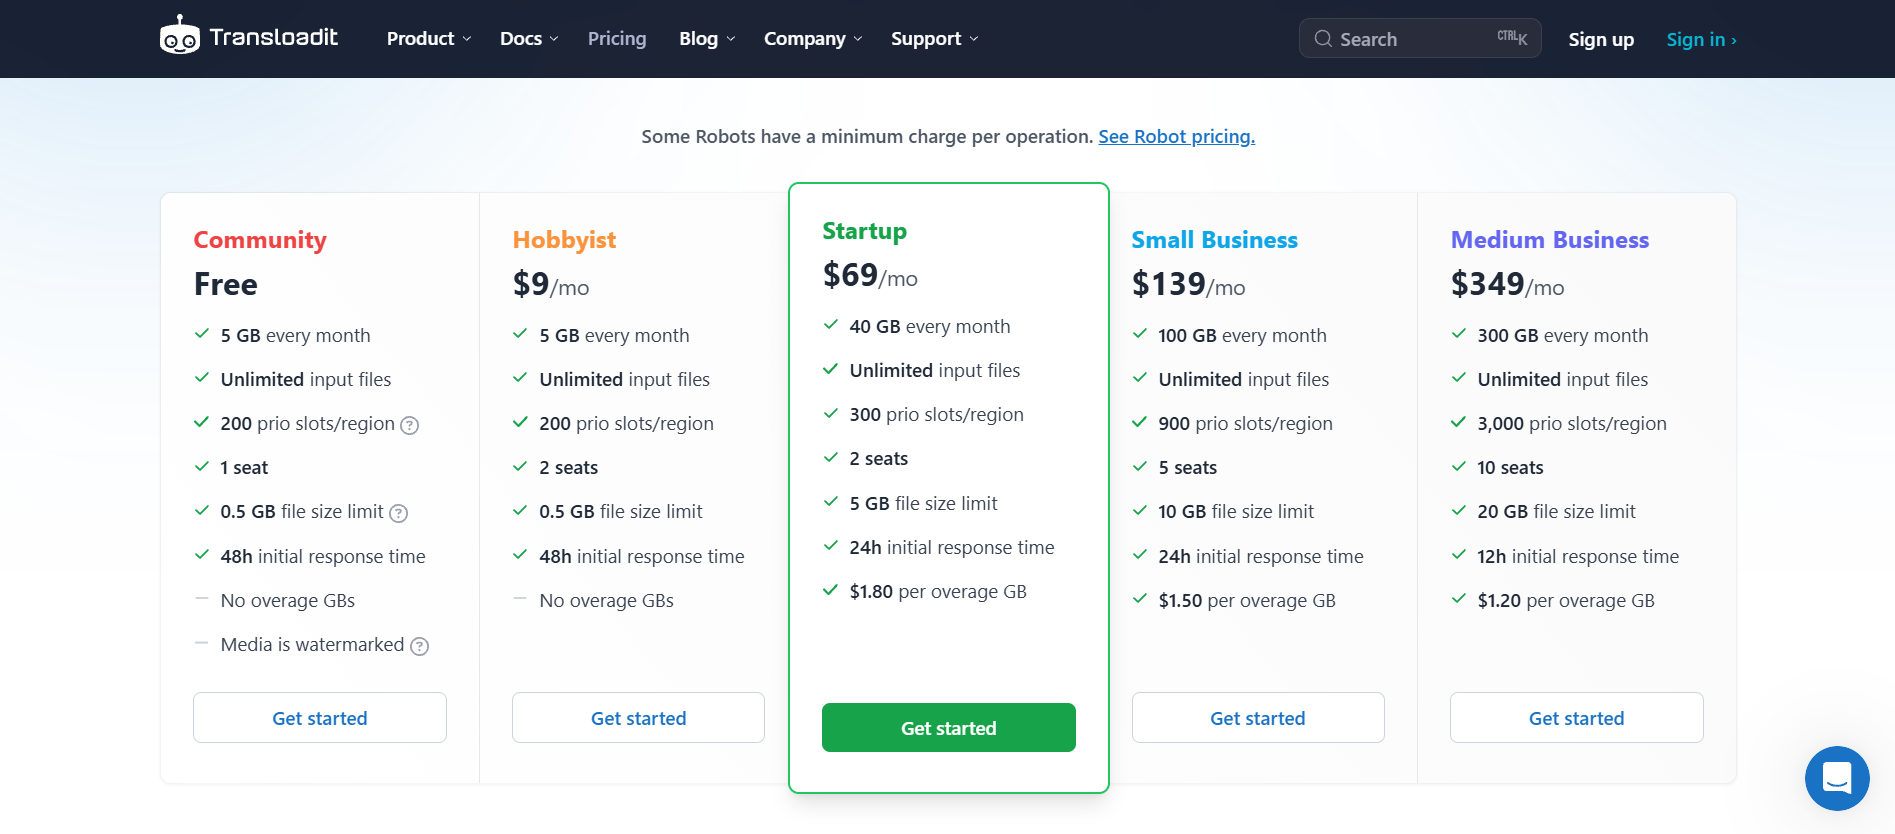This screenshot has height=834, width=1895.
Task: Click '12h initial response time' text
Action: [1578, 557]
